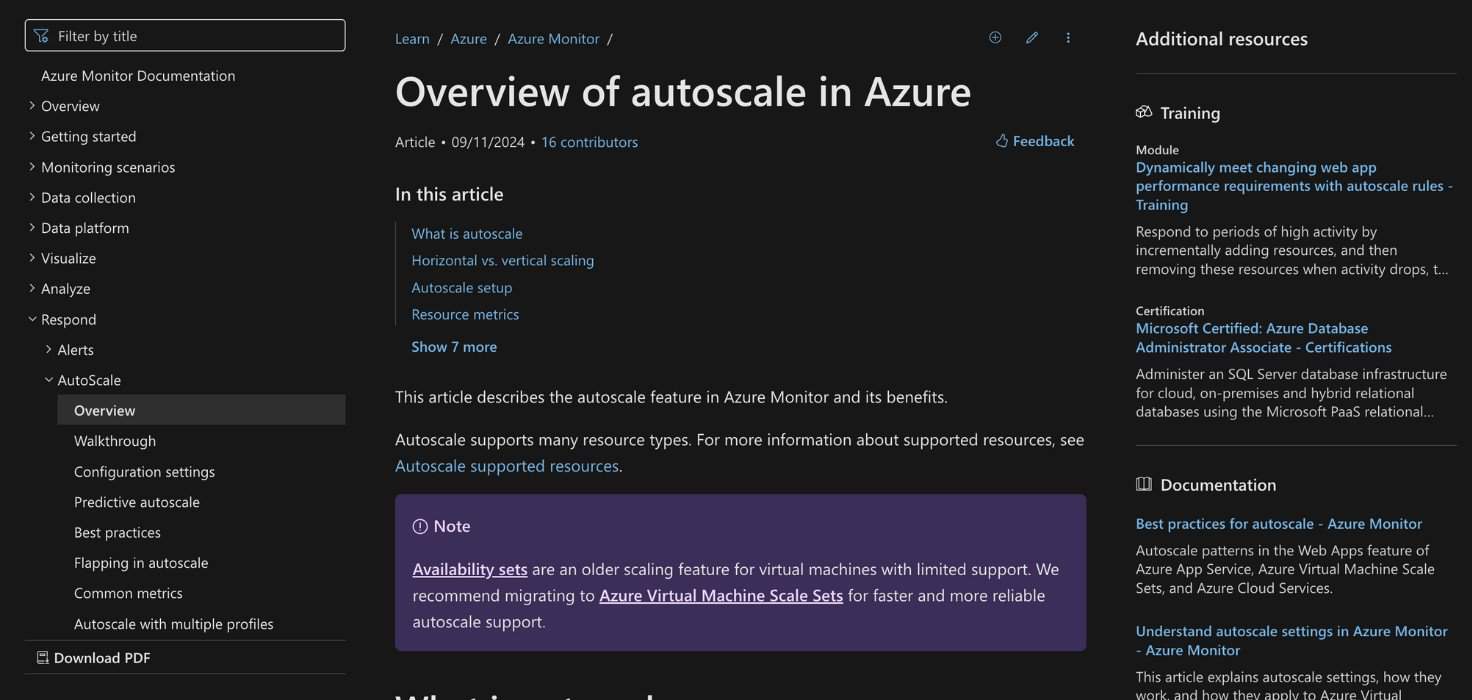Image resolution: width=1472 pixels, height=700 pixels.
Task: Show 7 more article sections
Action: click(454, 347)
